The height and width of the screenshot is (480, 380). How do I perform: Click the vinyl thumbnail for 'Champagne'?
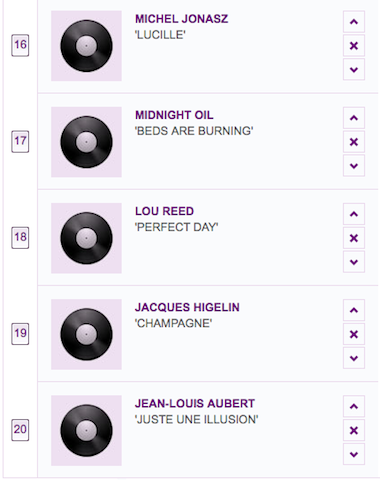tap(86, 334)
